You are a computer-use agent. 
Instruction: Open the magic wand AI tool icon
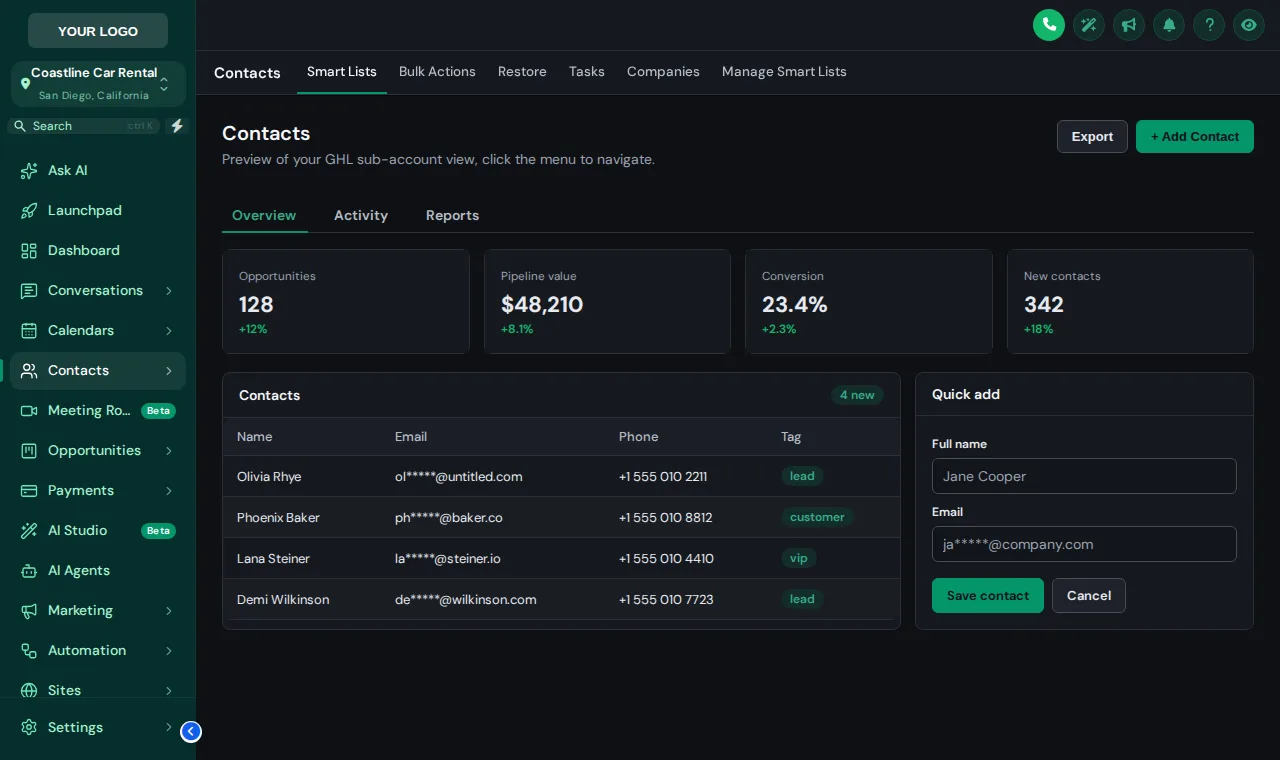coord(1089,25)
